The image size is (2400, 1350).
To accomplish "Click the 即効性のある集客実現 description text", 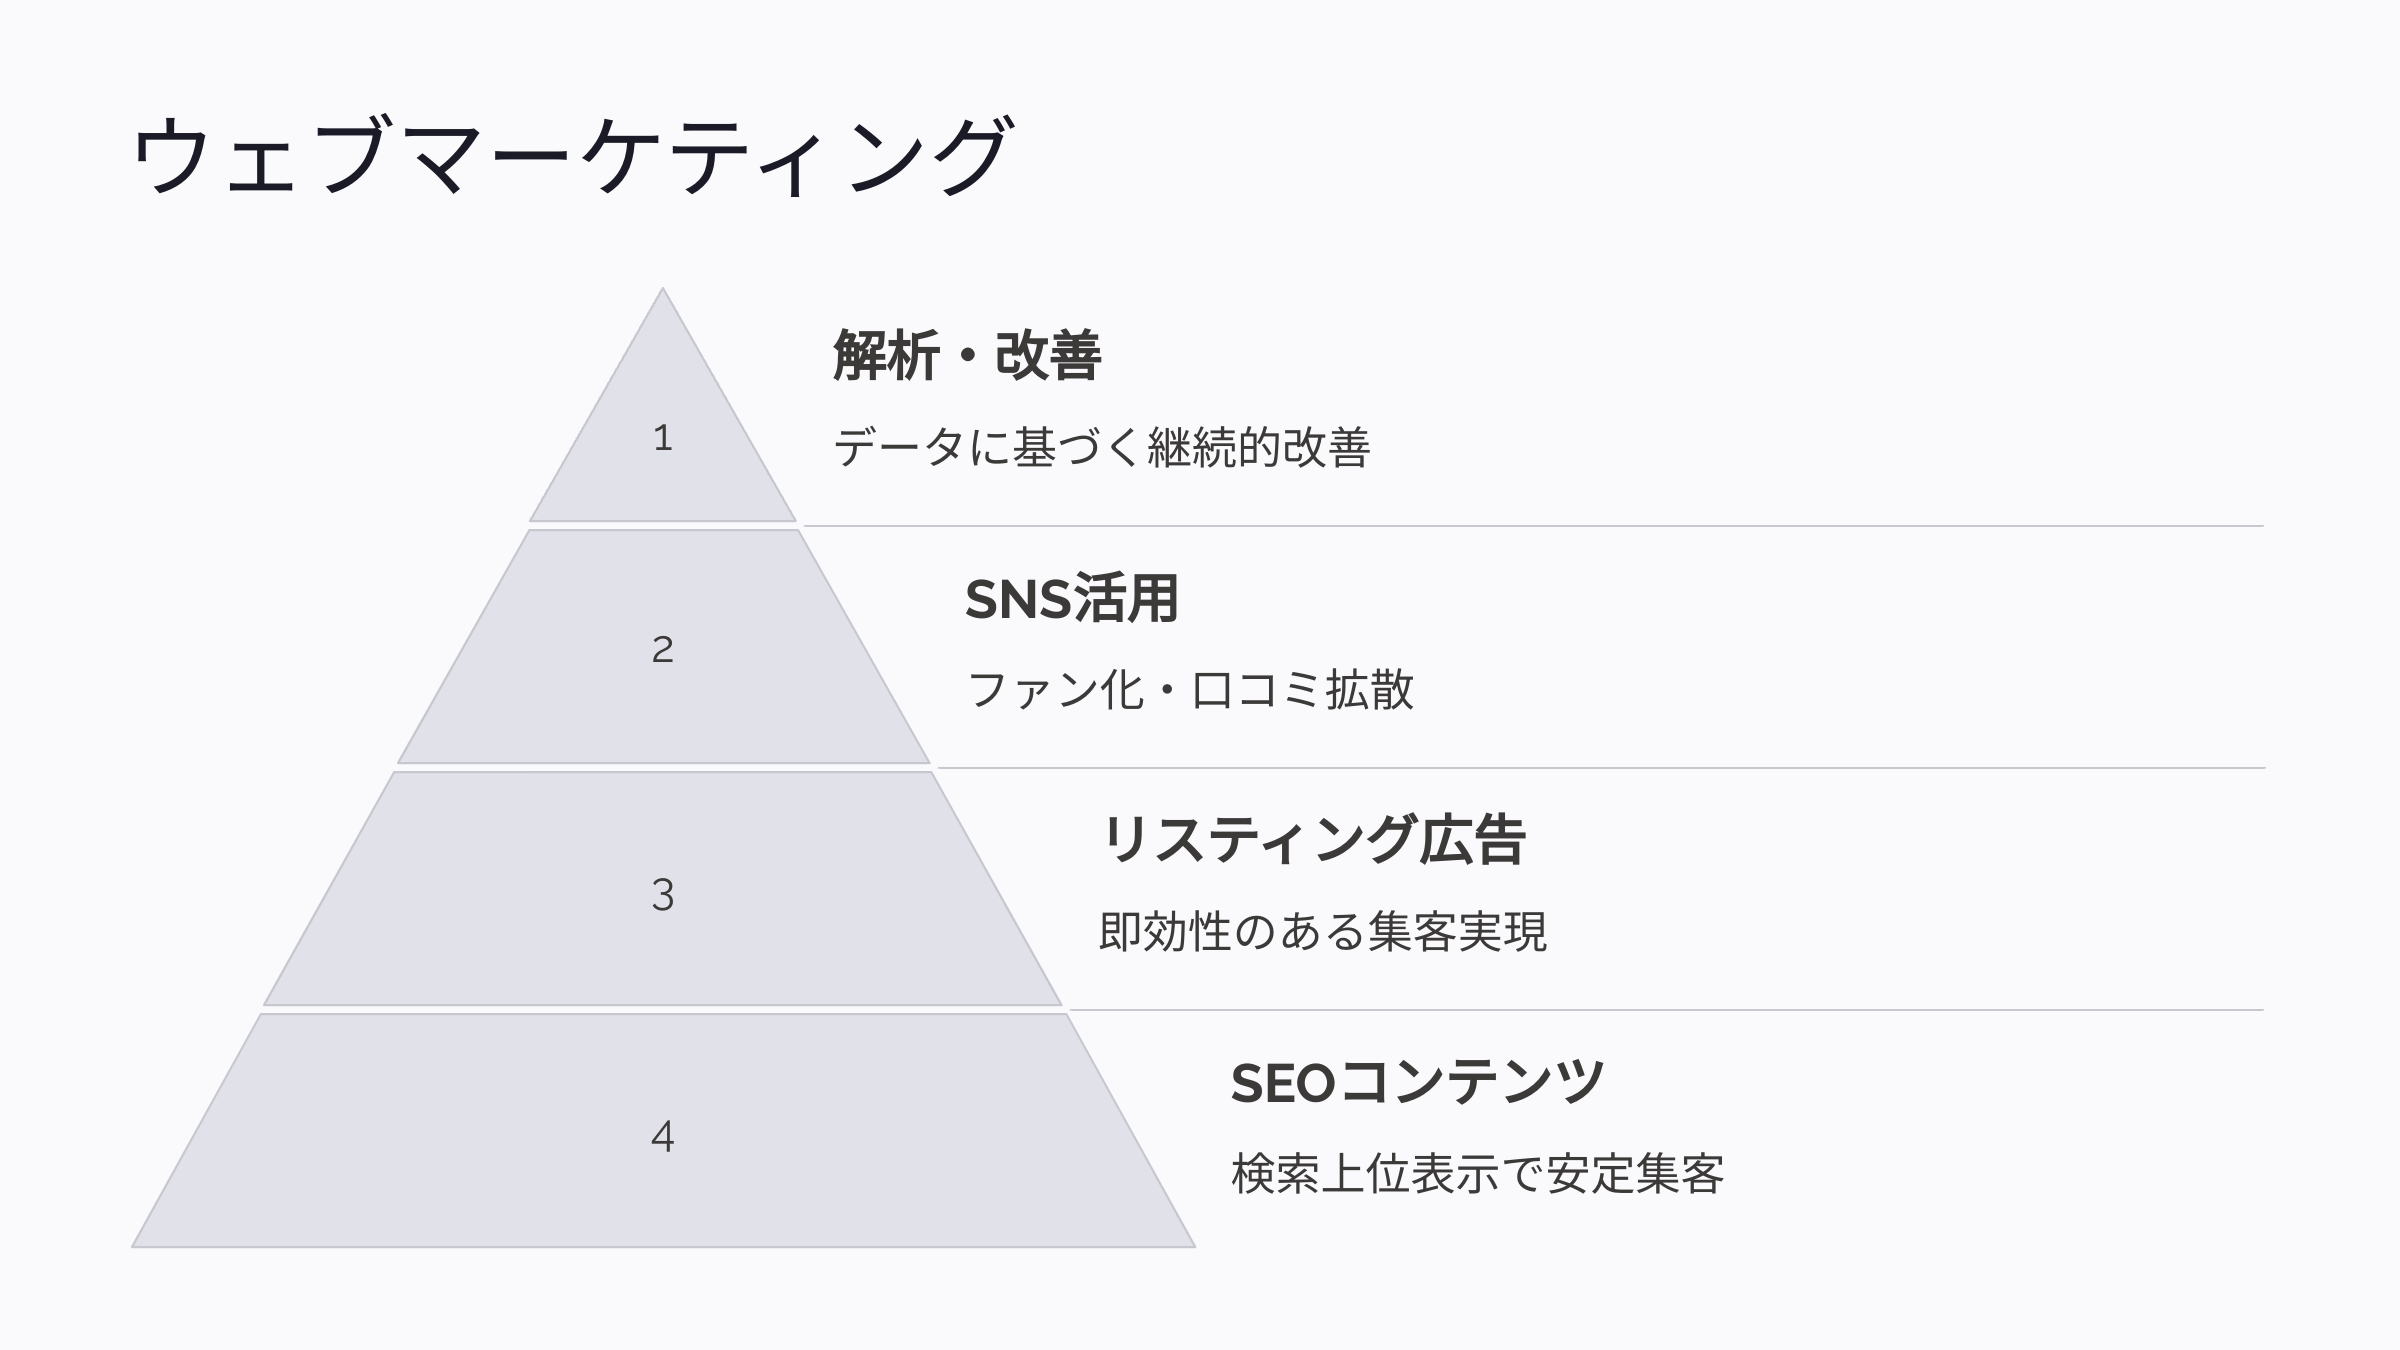I will pos(1322,932).
